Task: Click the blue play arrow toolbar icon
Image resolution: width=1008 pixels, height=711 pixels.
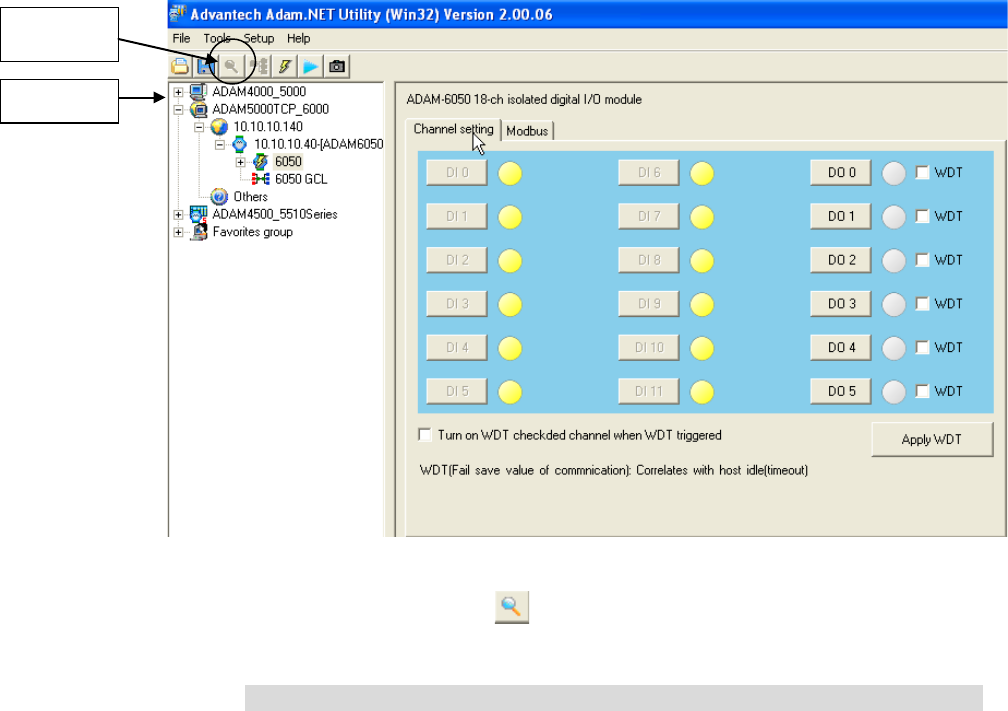Action: [x=310, y=66]
